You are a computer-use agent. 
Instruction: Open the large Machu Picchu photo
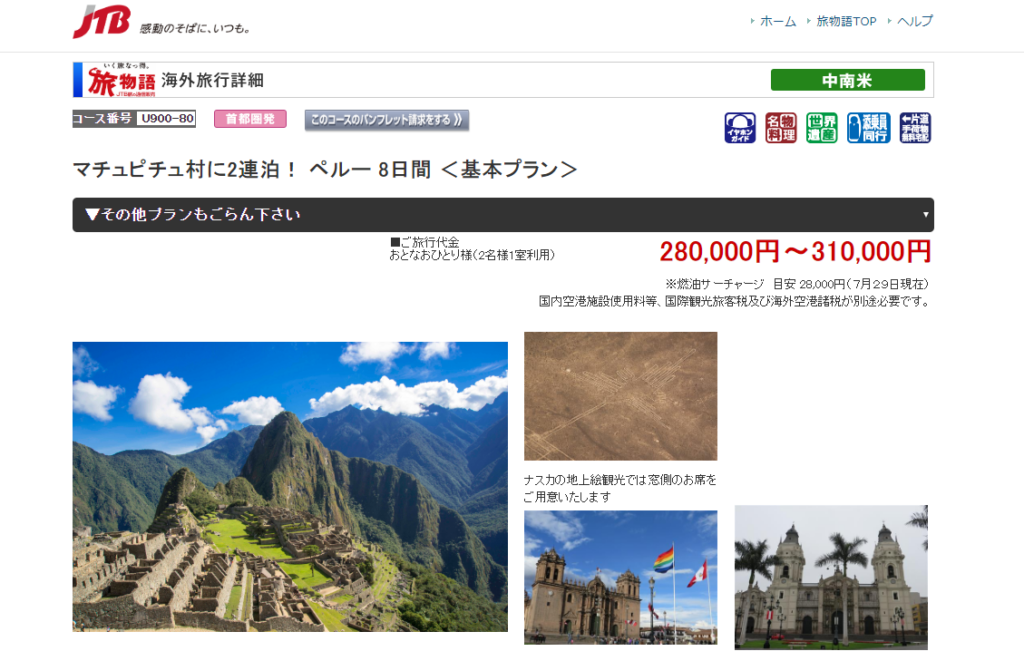coord(290,487)
